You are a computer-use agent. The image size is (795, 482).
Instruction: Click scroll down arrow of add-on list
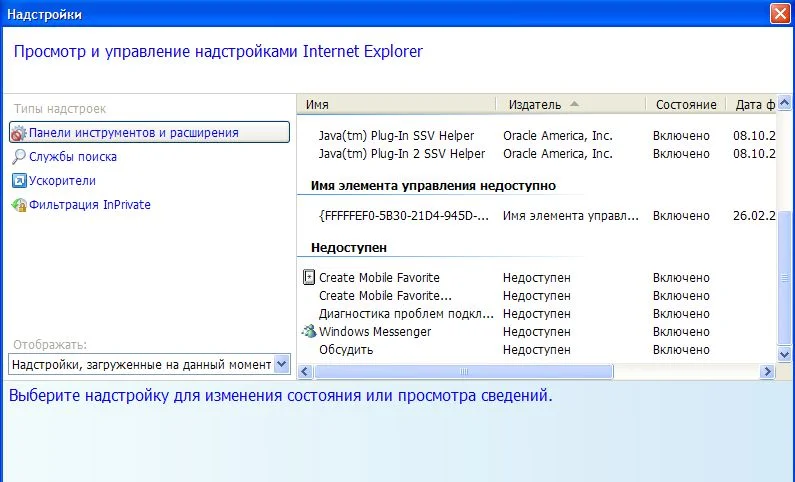[784, 354]
